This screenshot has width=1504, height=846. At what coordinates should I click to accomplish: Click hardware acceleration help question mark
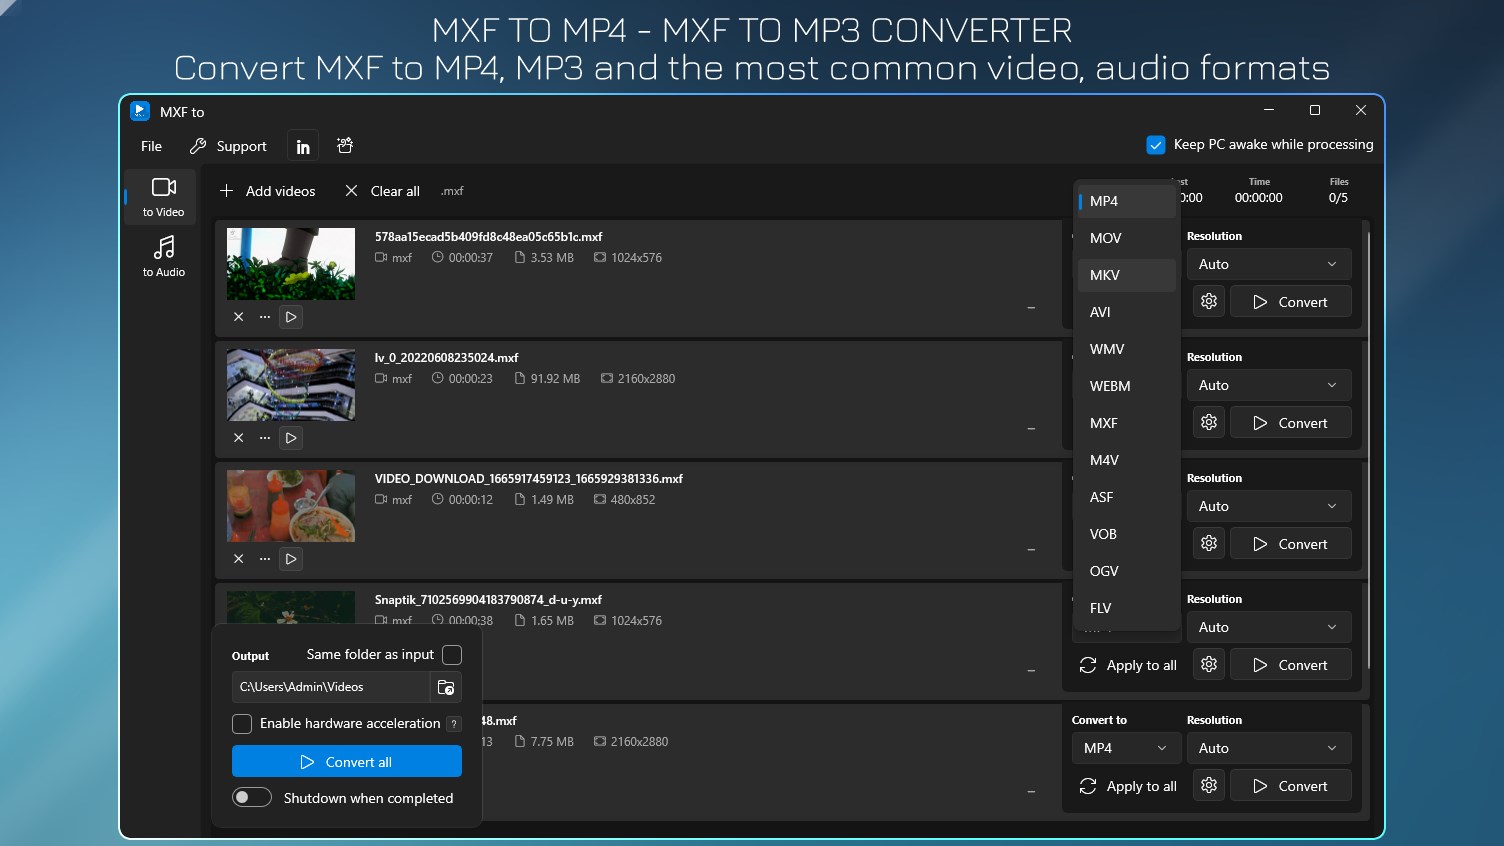(x=454, y=724)
